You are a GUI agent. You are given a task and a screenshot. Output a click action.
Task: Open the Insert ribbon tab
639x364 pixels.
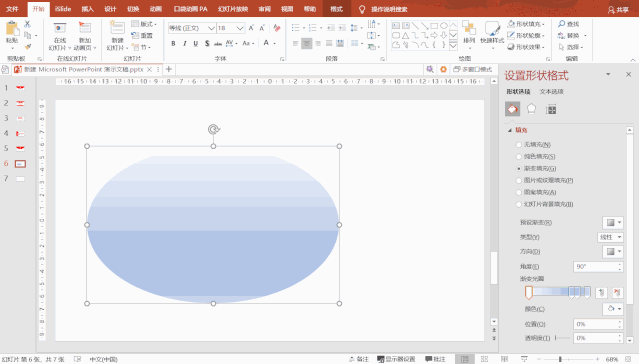pos(87,9)
